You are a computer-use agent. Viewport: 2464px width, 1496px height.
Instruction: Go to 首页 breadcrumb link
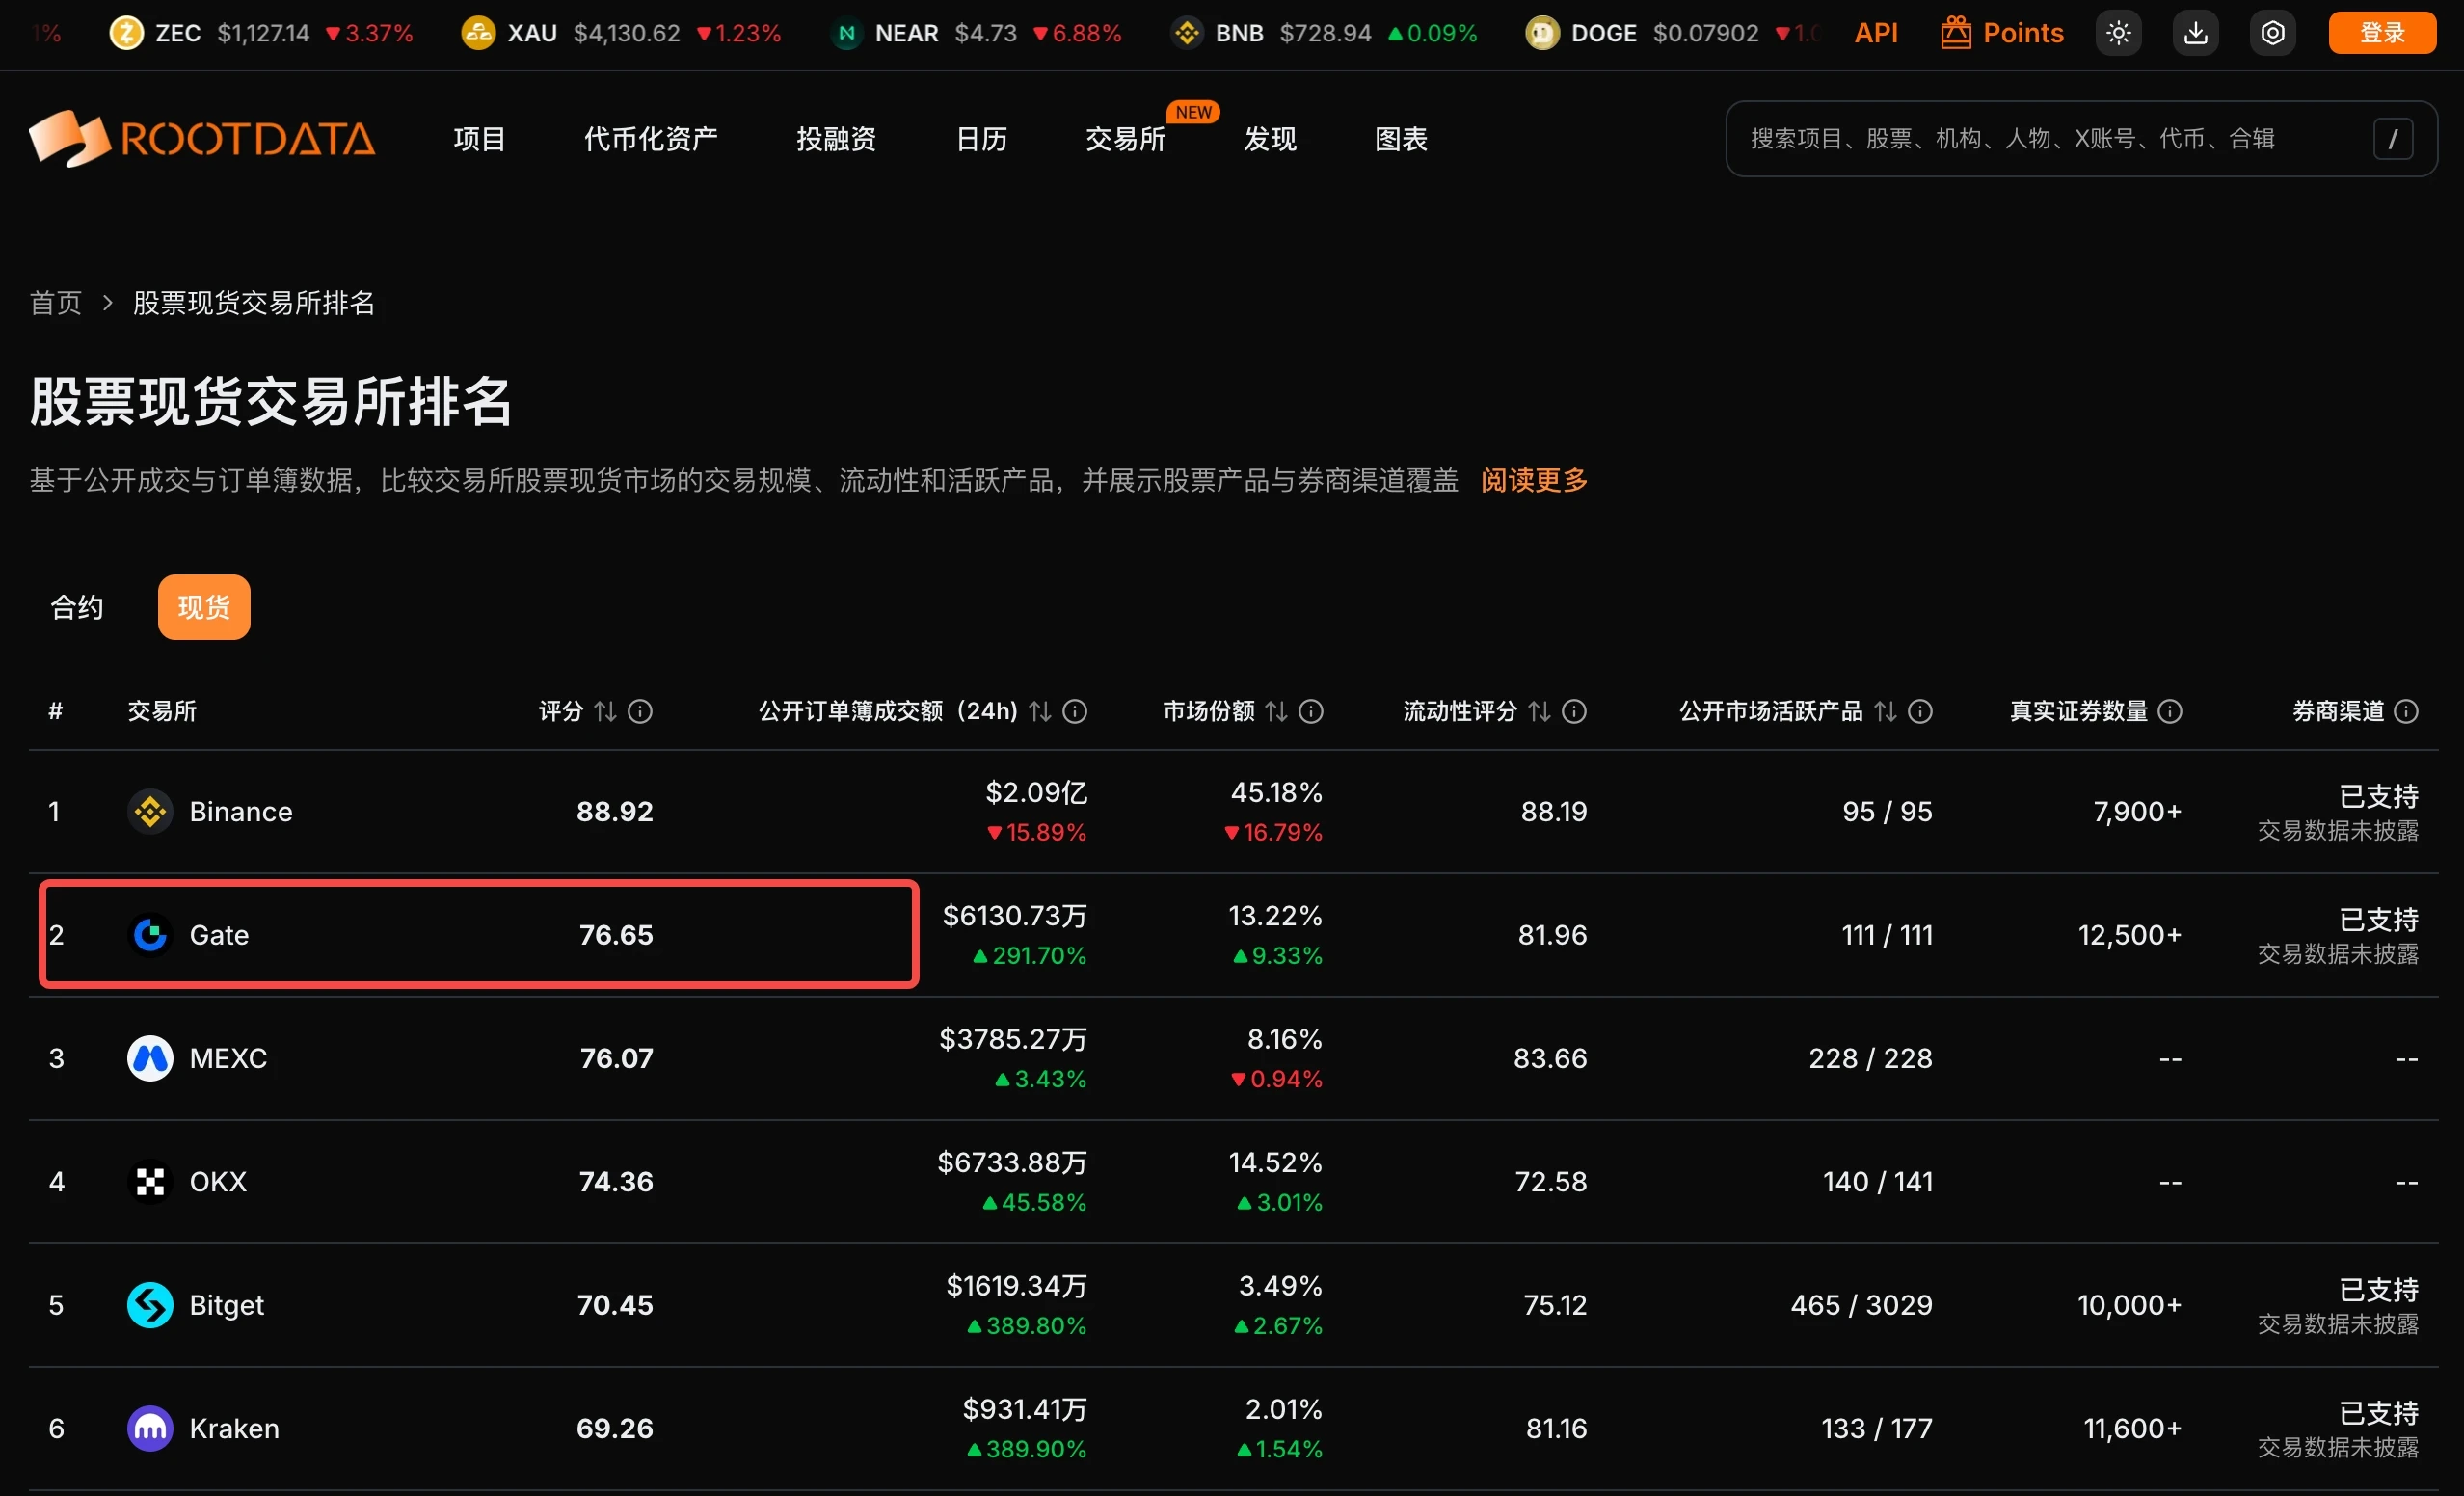(x=56, y=303)
